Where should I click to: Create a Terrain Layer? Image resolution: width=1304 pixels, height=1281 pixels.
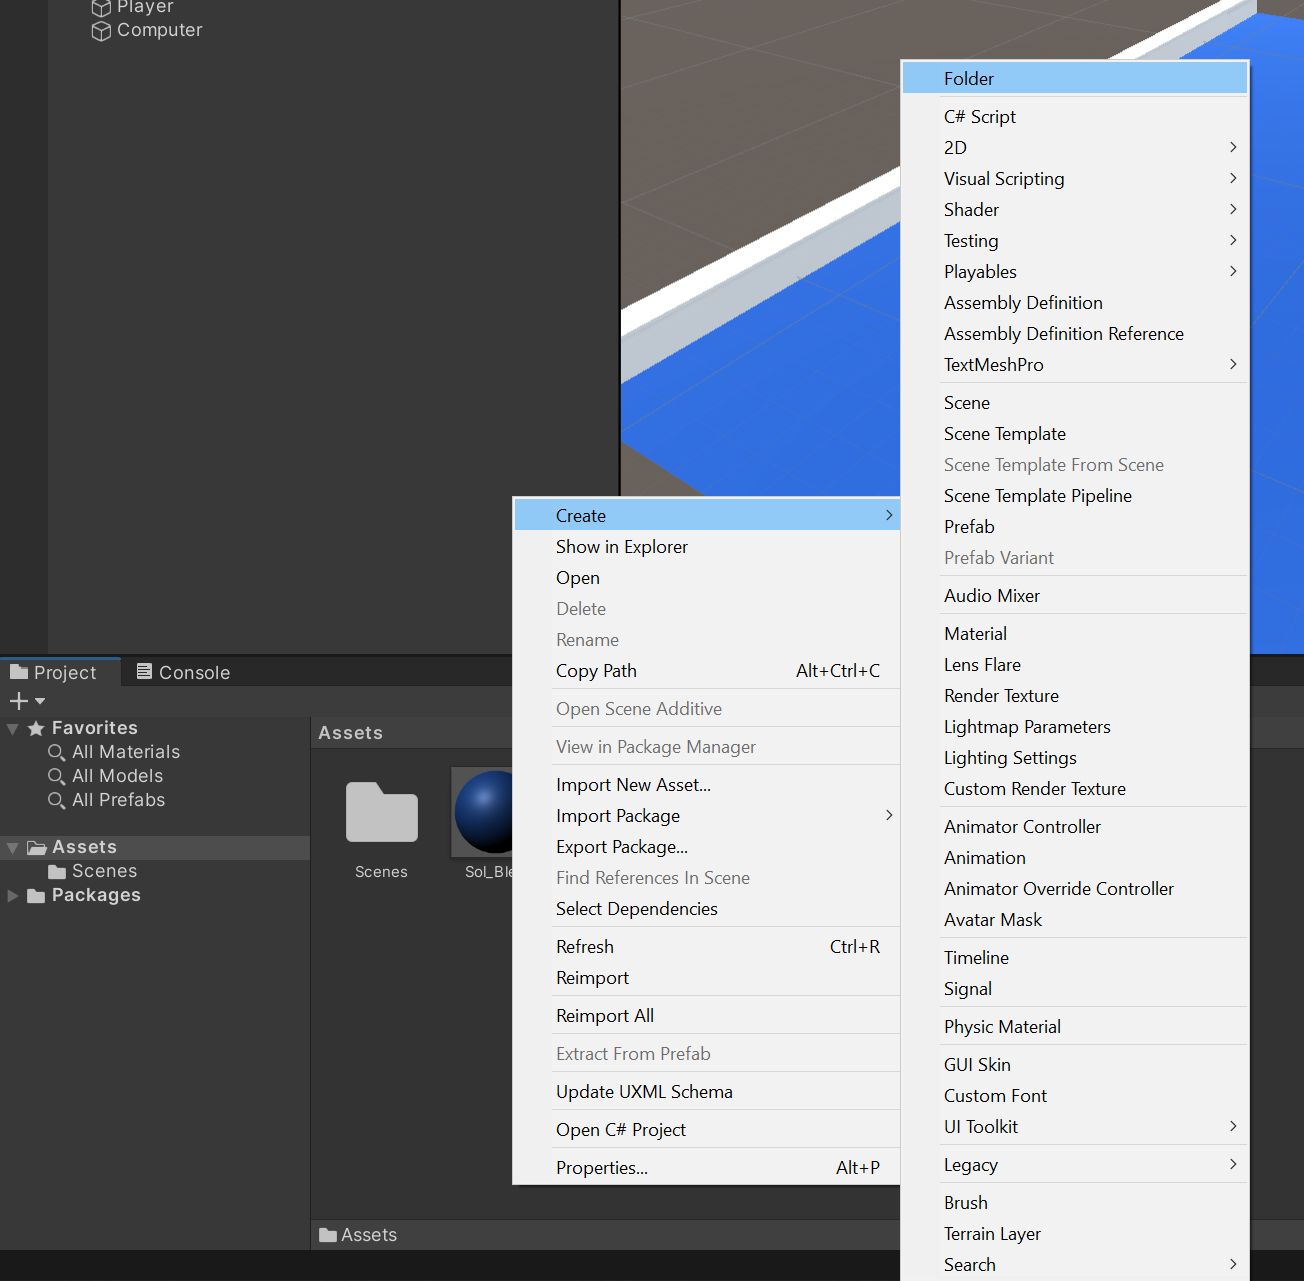tap(1075, 1234)
